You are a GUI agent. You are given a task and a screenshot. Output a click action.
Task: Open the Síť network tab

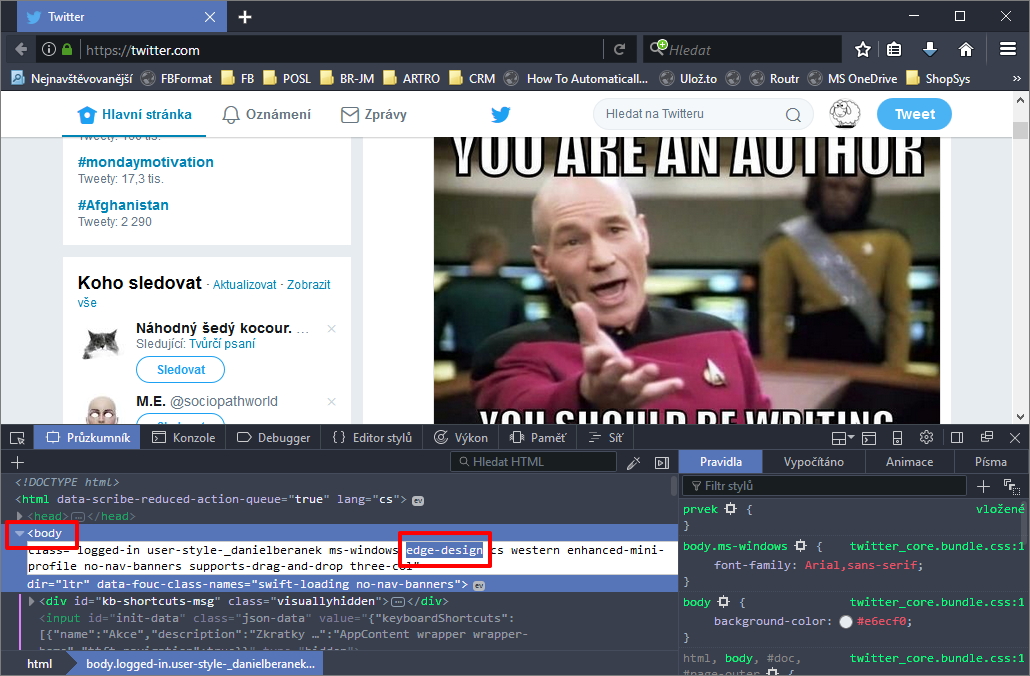pyautogui.click(x=606, y=438)
